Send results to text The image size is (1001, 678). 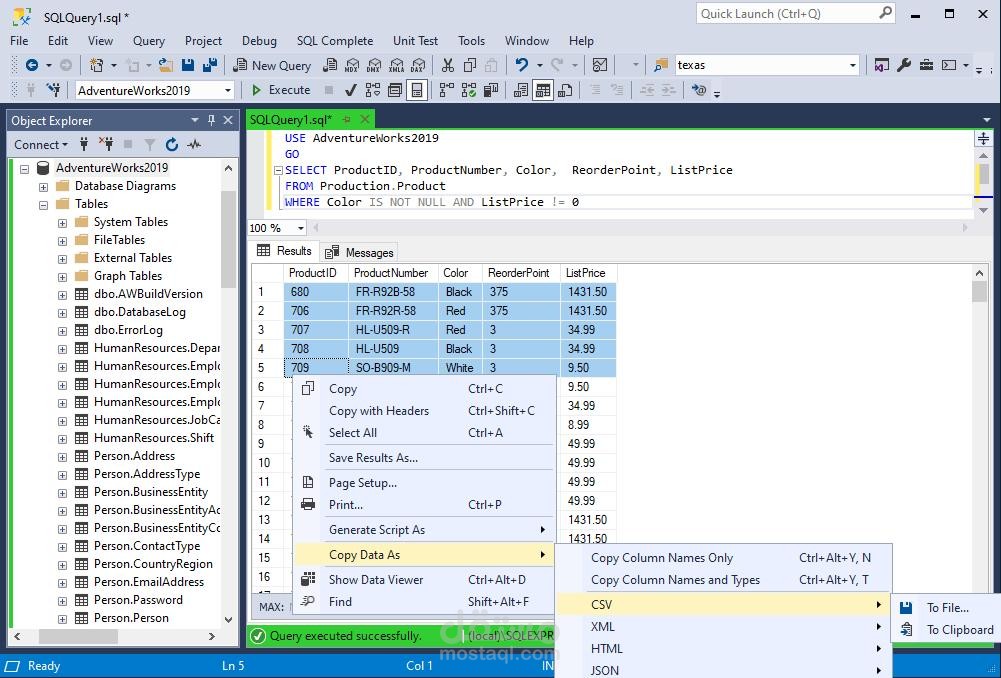(x=521, y=90)
